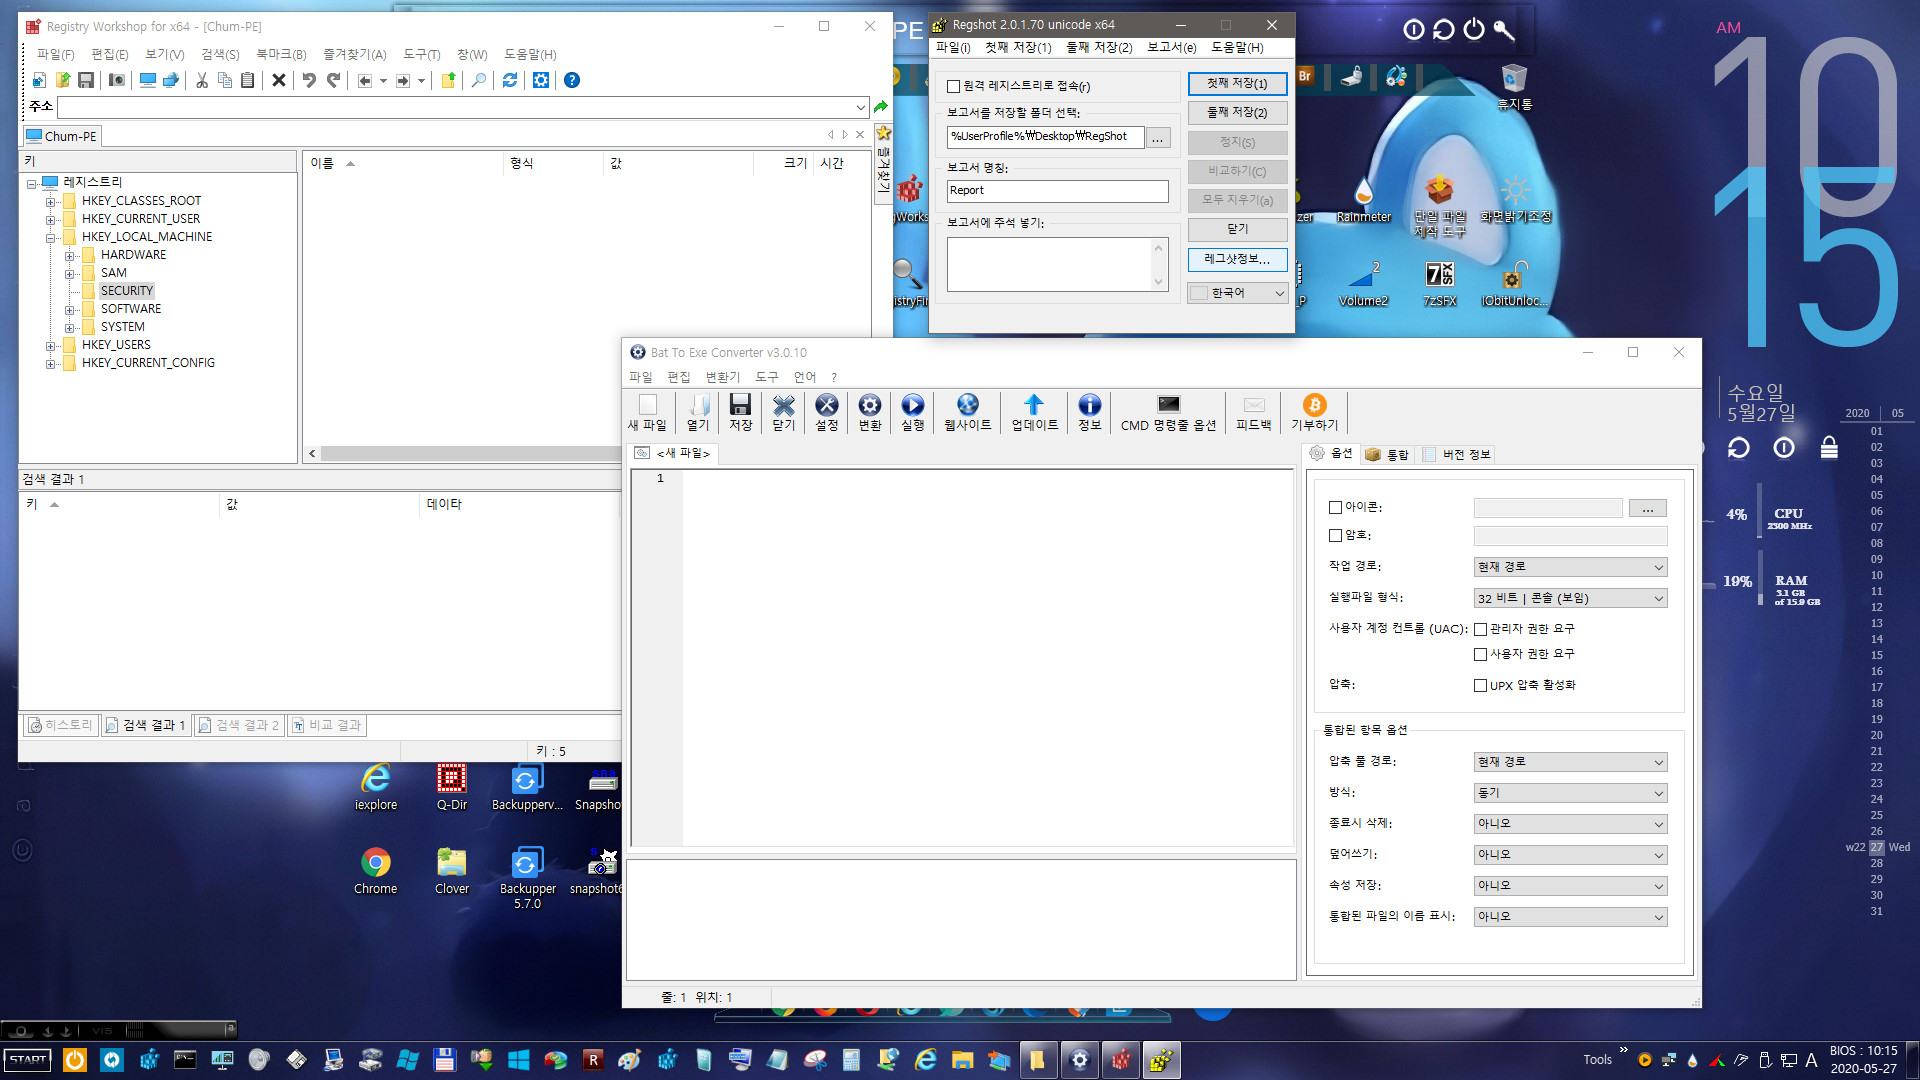
Task: Expand HKEY_CLASSES_ROOT tree node
Action: tap(50, 201)
